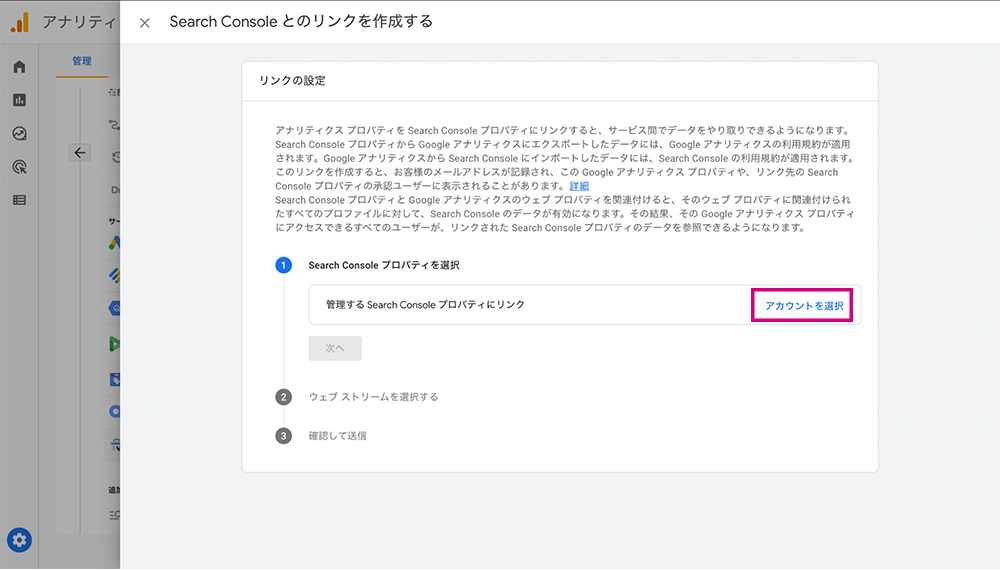
Task: Close the Search Console link dialog
Action: pos(145,23)
